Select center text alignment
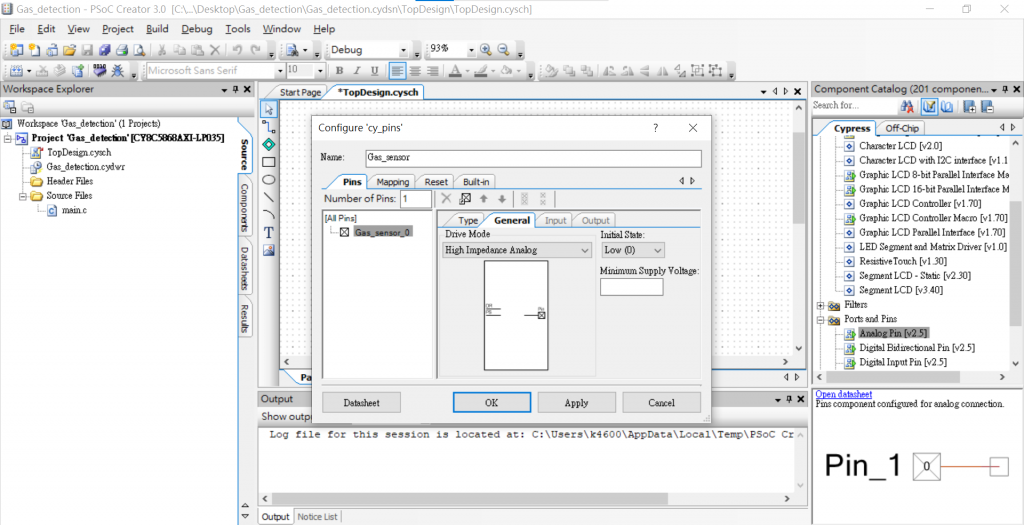Image resolution: width=1024 pixels, height=525 pixels. coord(414,71)
